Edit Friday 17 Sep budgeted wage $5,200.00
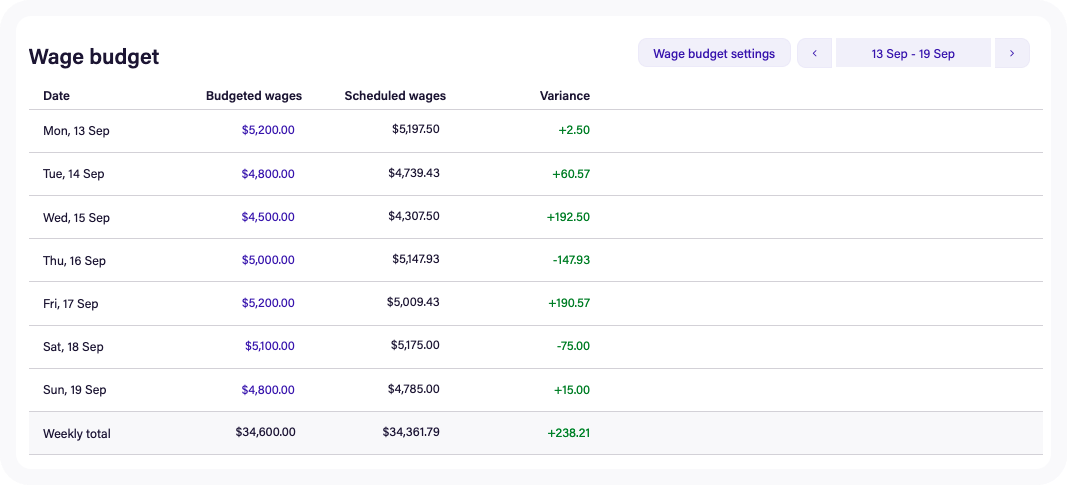The width and height of the screenshot is (1067, 485). (268, 303)
